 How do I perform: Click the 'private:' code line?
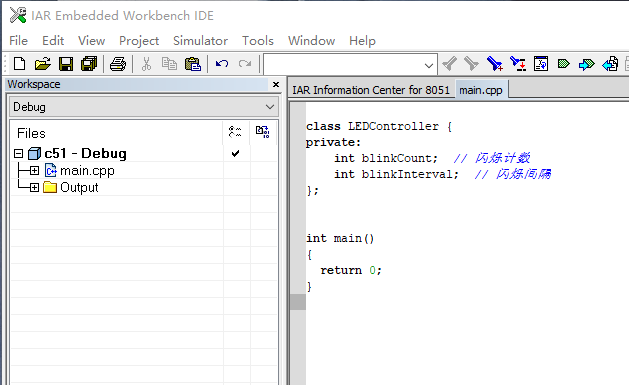(333, 142)
